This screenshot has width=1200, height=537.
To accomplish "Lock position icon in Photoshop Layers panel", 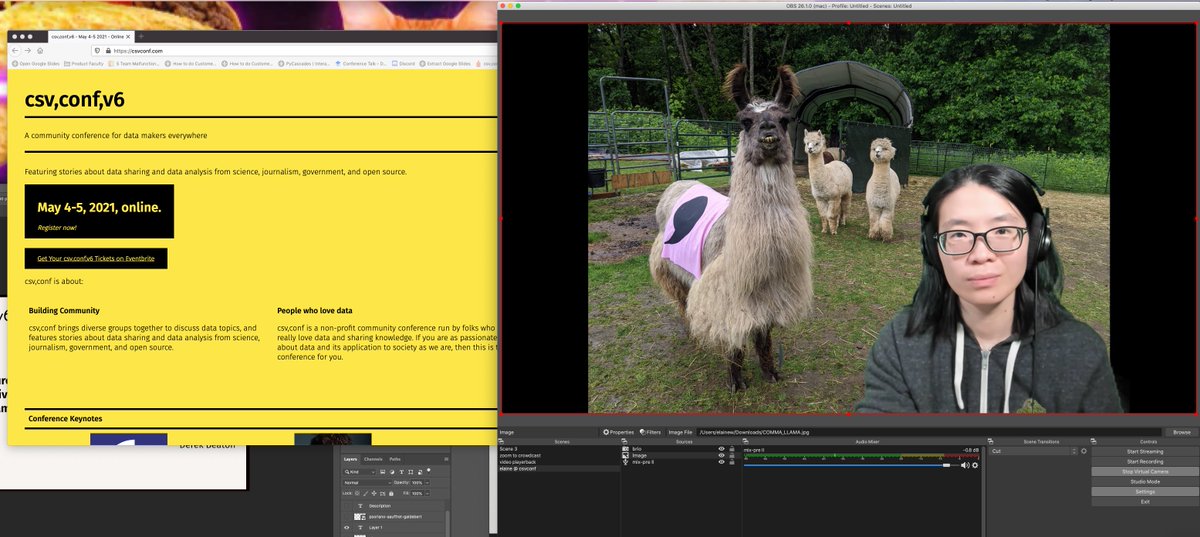I will tap(374, 493).
